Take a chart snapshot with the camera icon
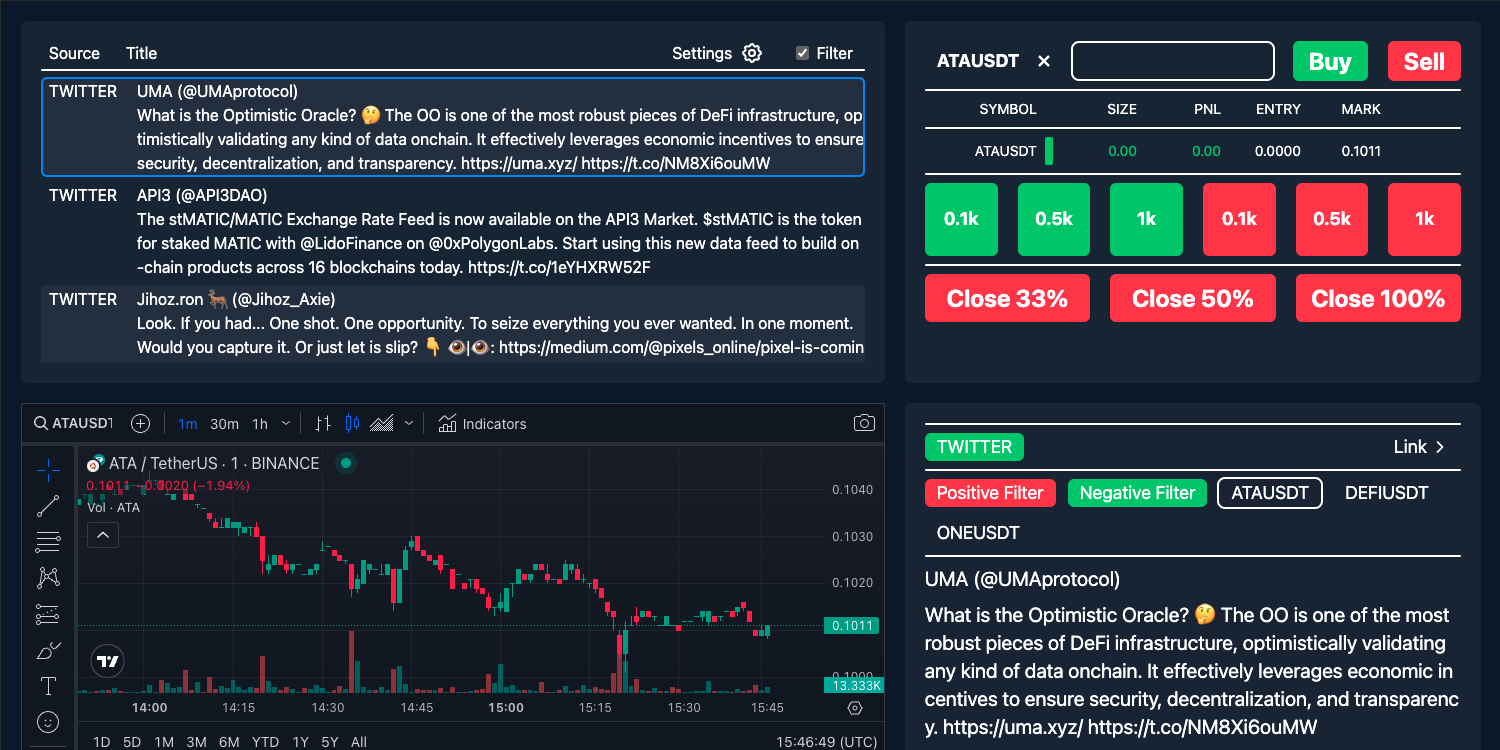The width and height of the screenshot is (1500, 750). click(x=864, y=423)
